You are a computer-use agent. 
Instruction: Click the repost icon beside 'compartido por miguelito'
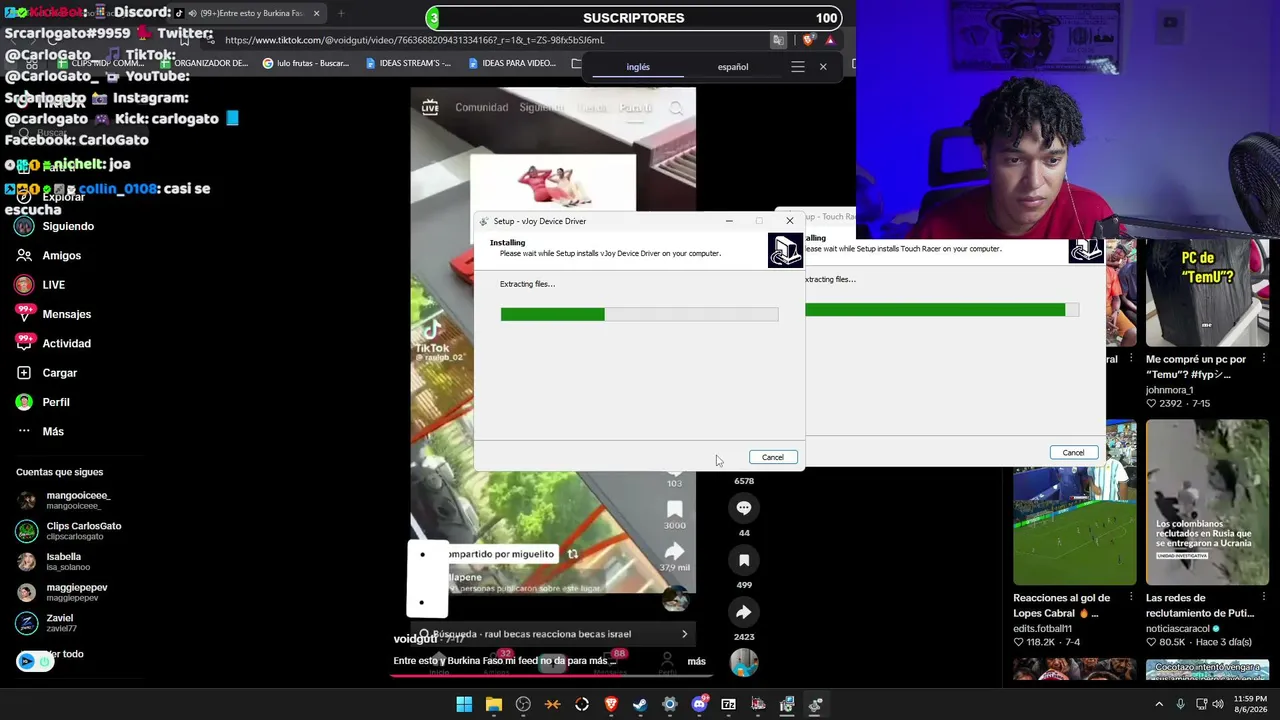(x=573, y=554)
